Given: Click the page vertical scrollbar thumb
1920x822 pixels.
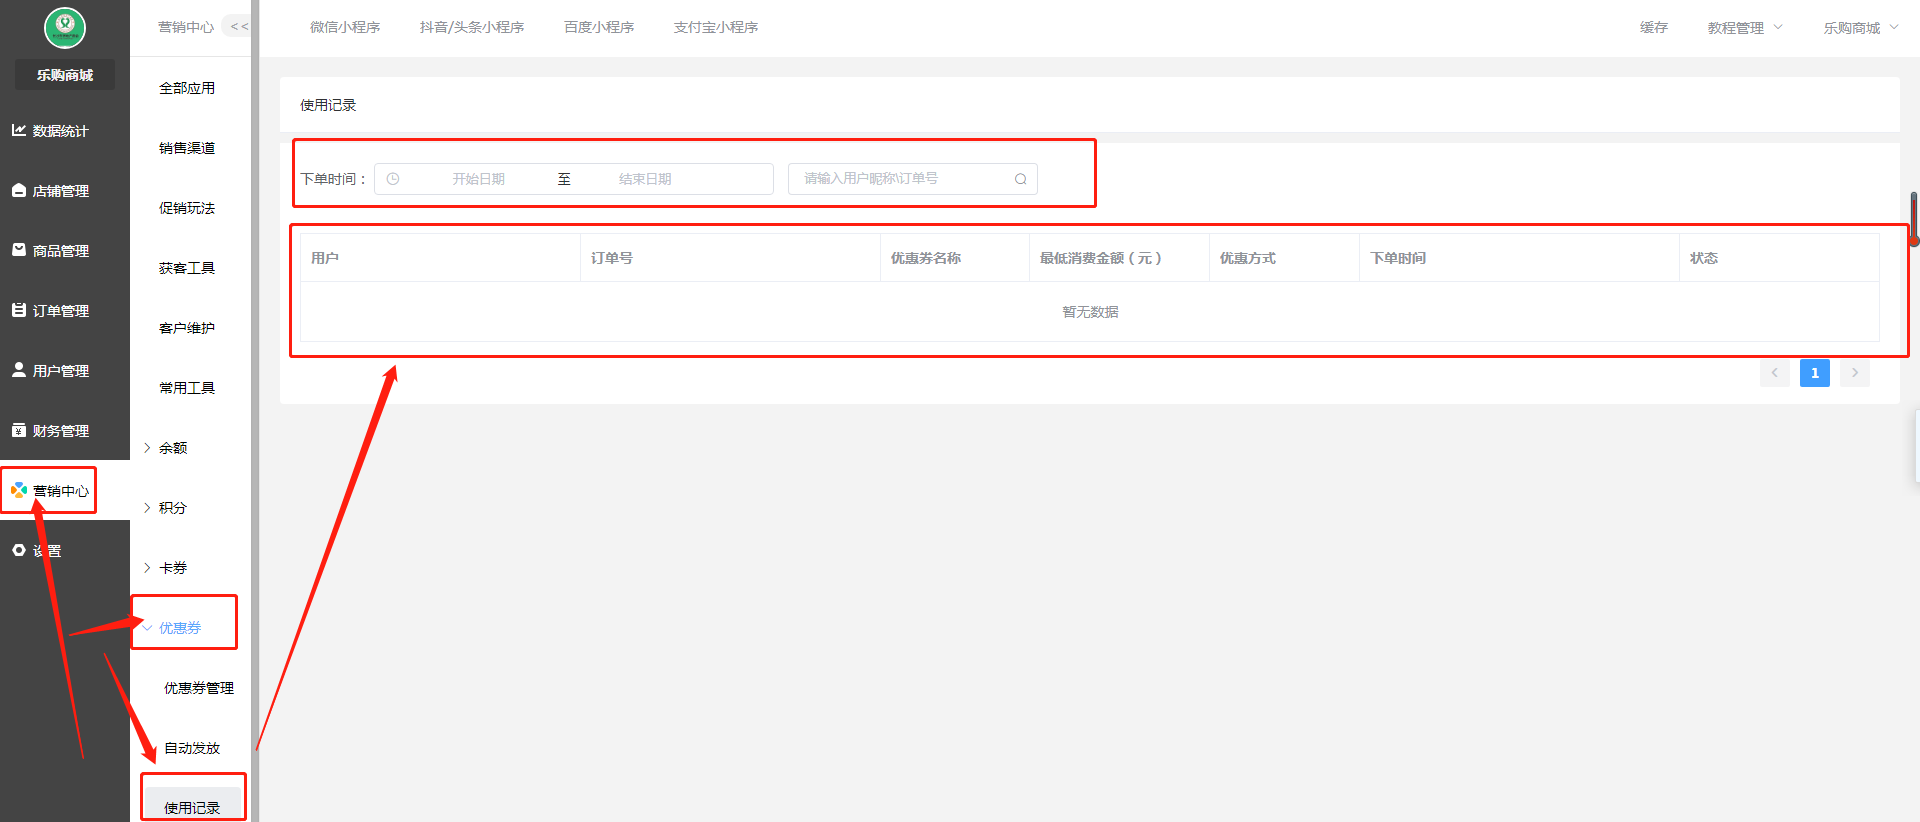Looking at the screenshot, I should (x=1914, y=218).
